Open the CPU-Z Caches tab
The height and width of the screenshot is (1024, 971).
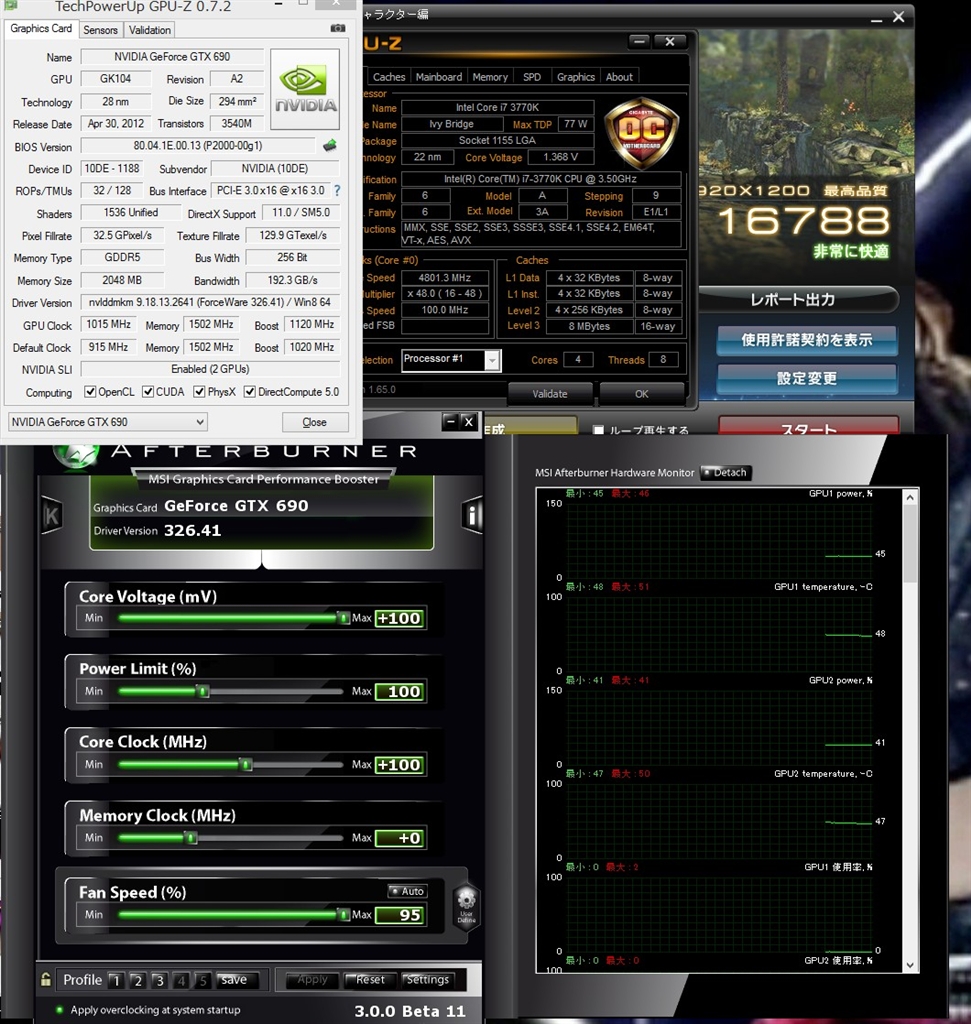[389, 77]
